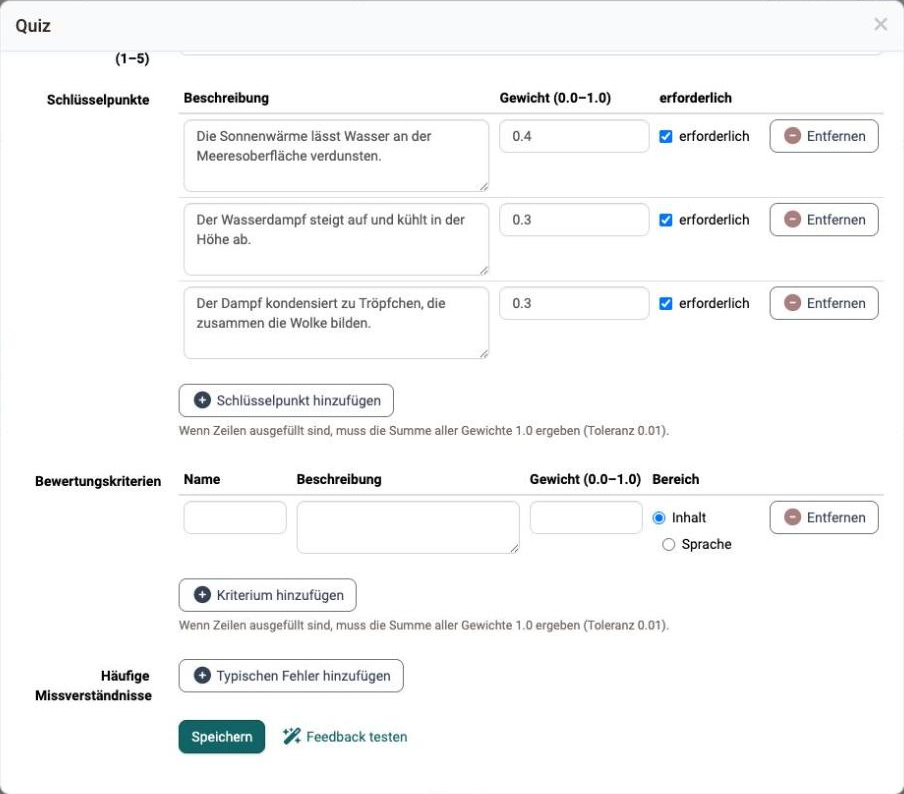Click plus icon of Kriterium hinzufügen

point(202,595)
